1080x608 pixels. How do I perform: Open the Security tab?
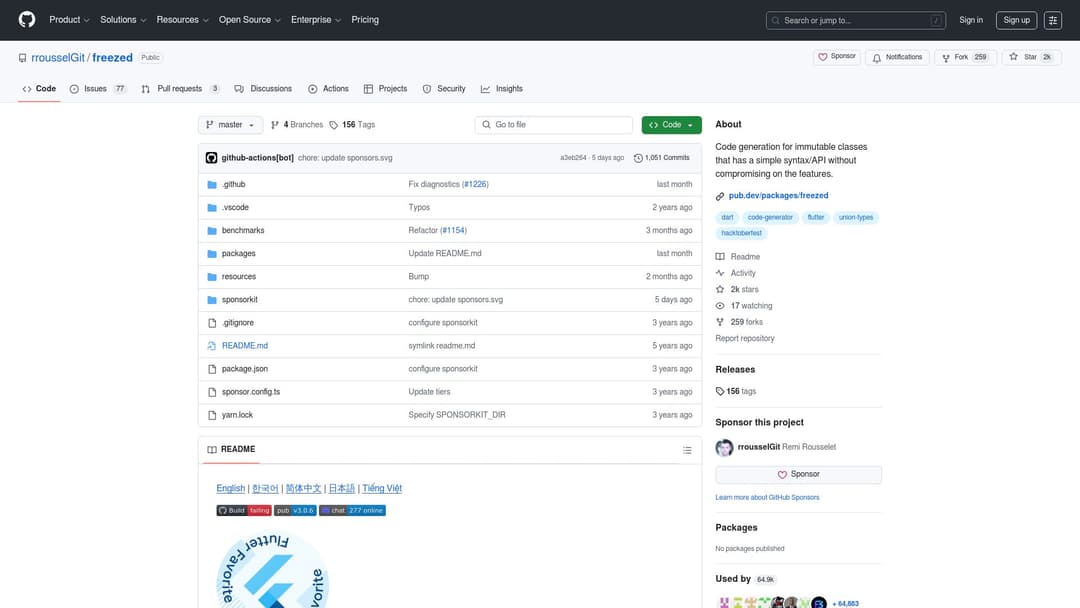point(444,89)
